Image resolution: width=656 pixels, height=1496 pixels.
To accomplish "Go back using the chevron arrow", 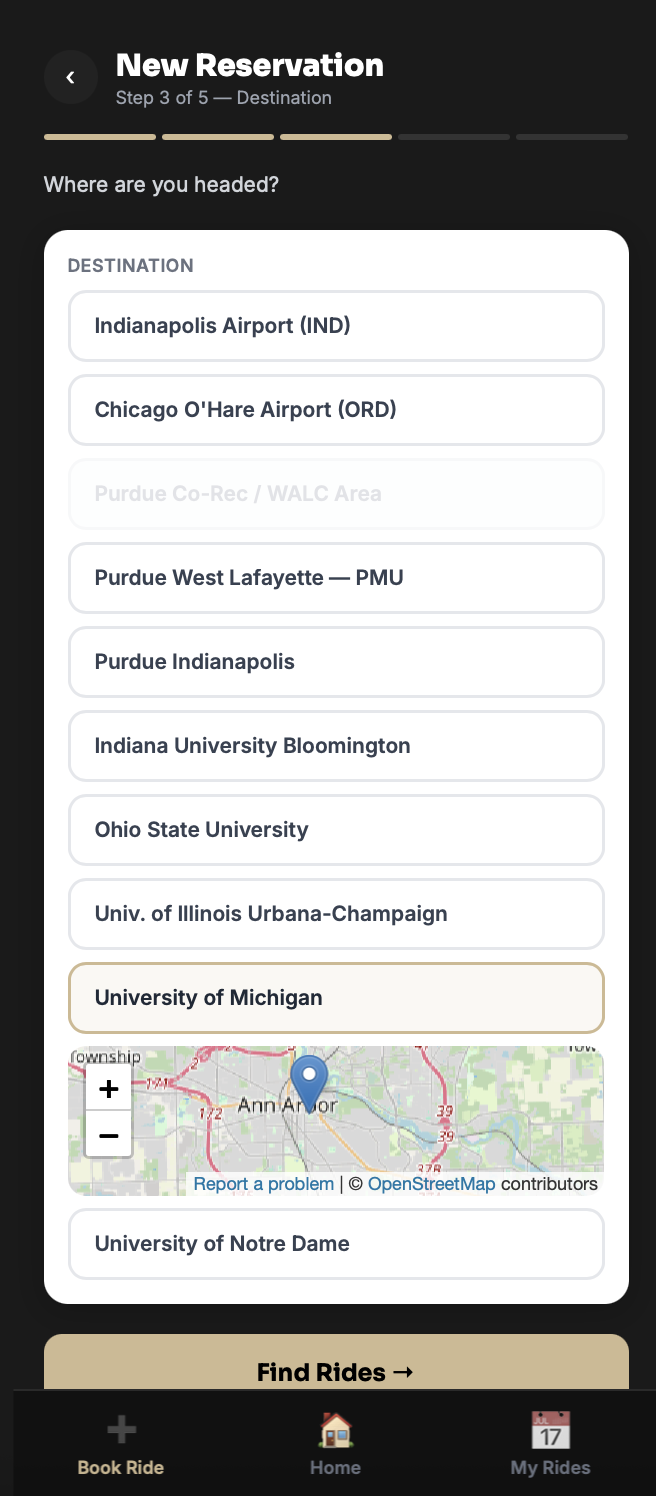I will tap(70, 77).
